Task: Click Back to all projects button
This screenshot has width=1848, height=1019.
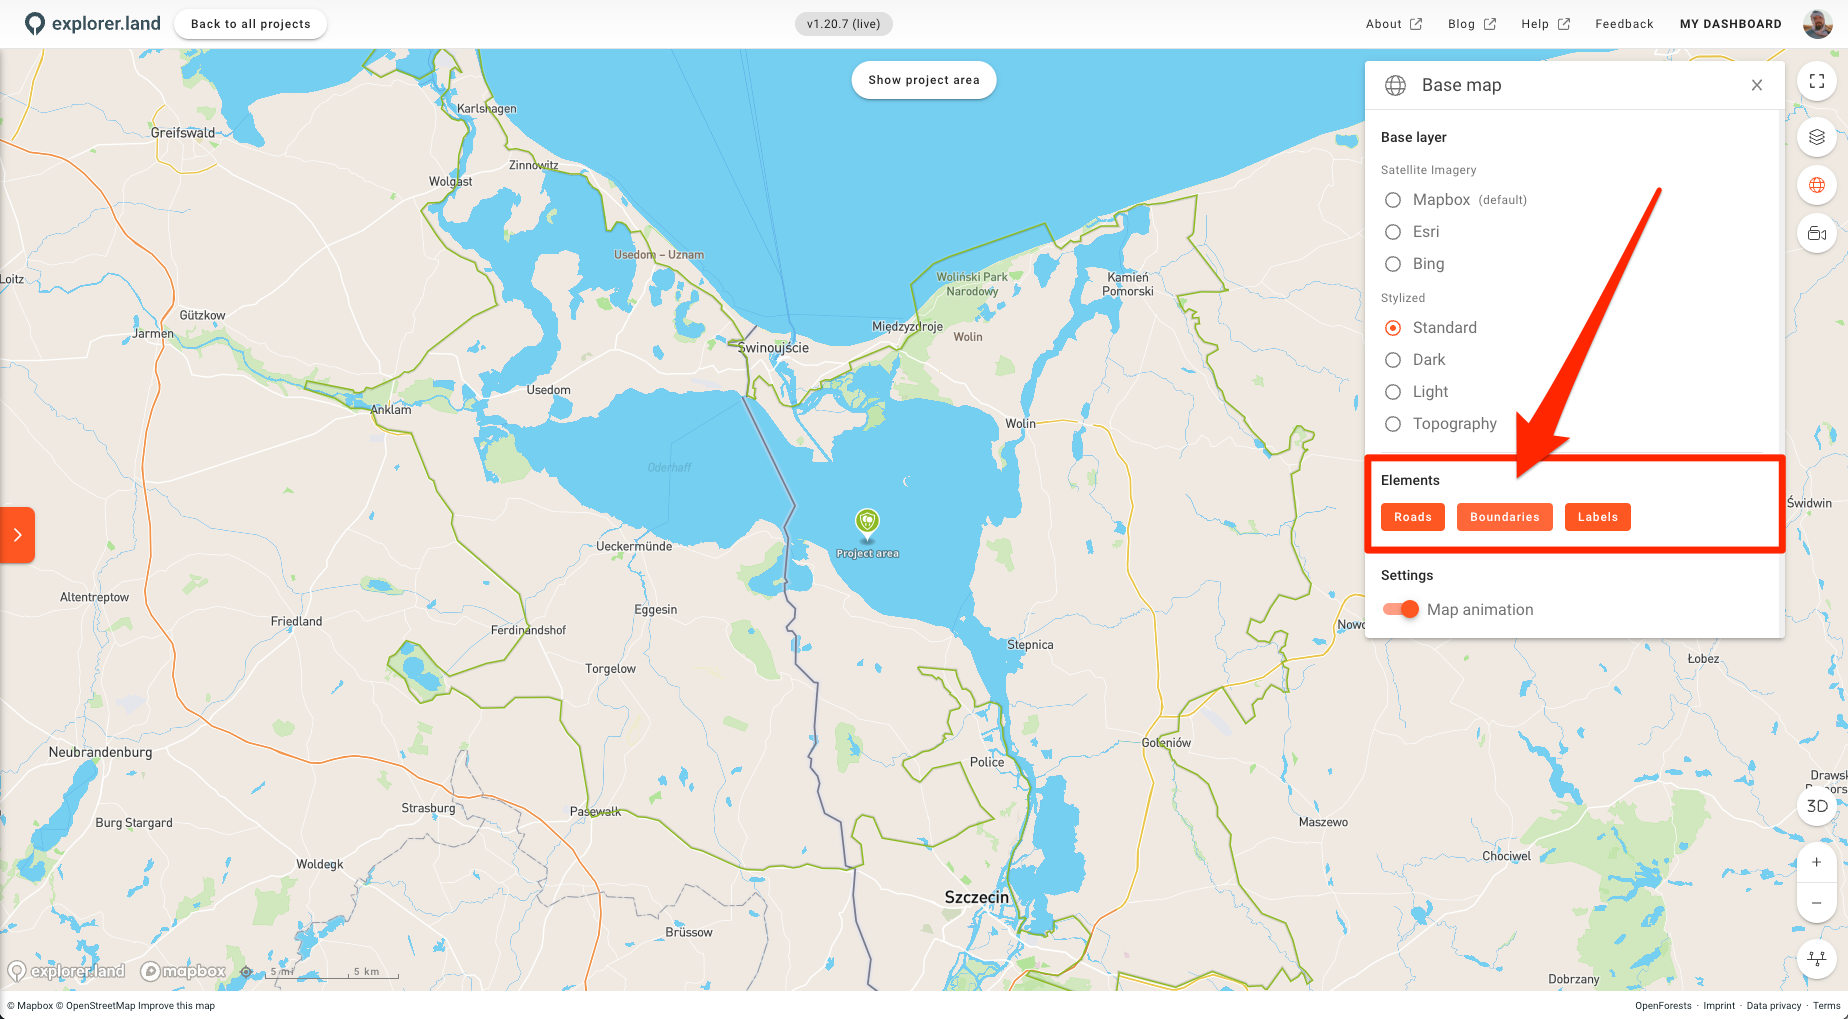Action: tap(250, 24)
